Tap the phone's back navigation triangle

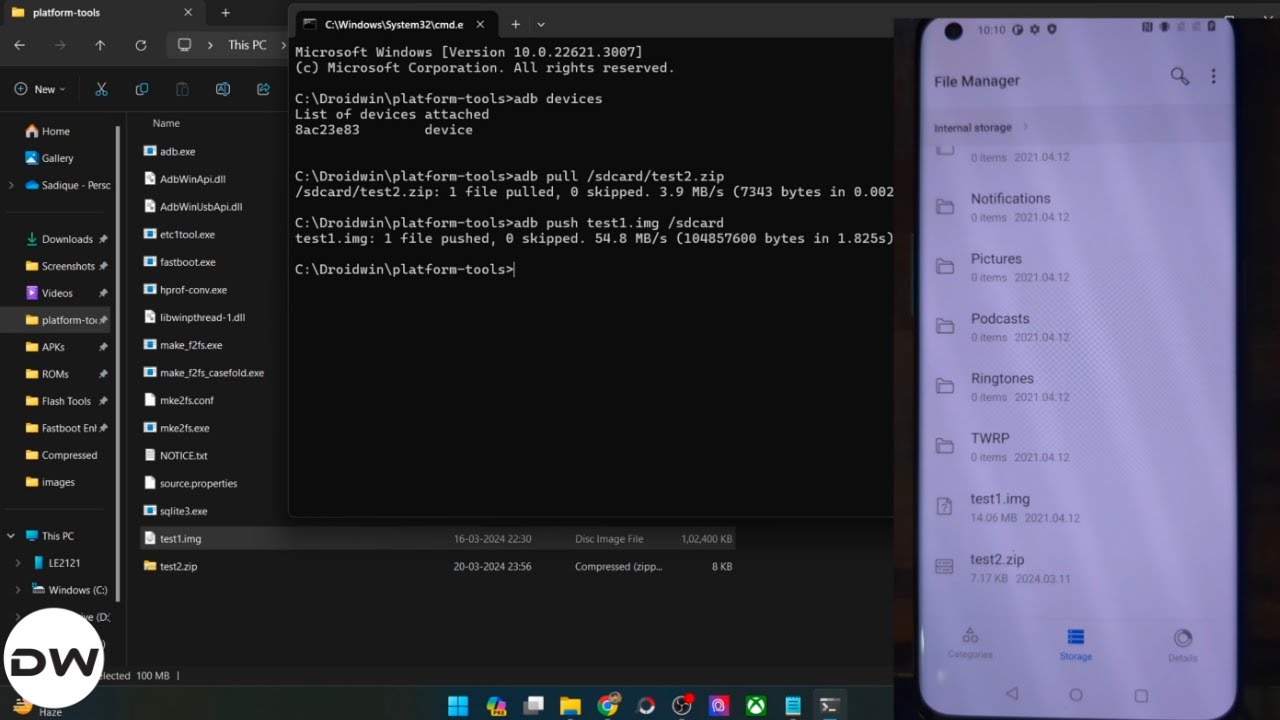(x=1012, y=693)
